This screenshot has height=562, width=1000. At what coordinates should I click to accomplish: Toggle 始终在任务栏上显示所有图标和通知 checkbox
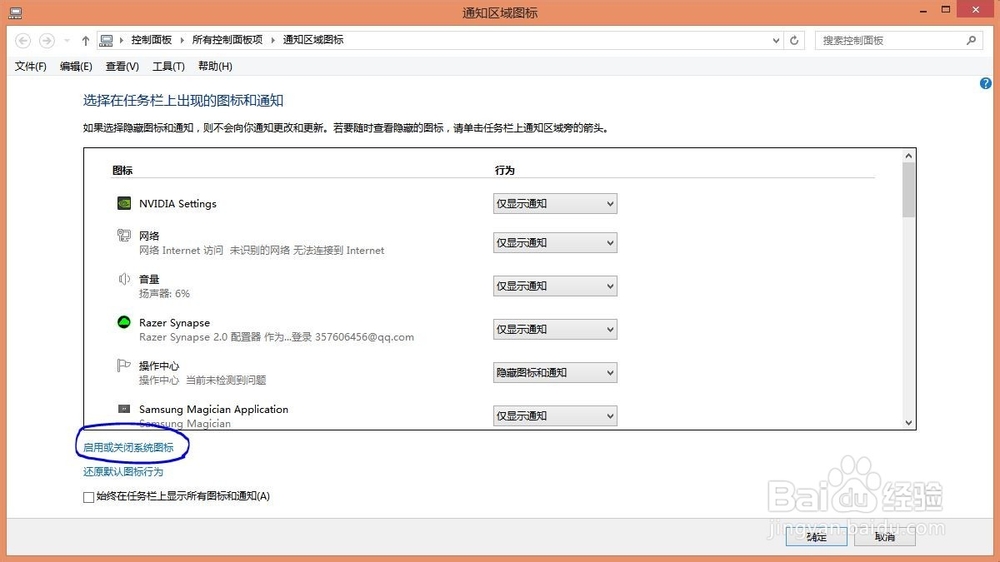pyautogui.click(x=89, y=497)
